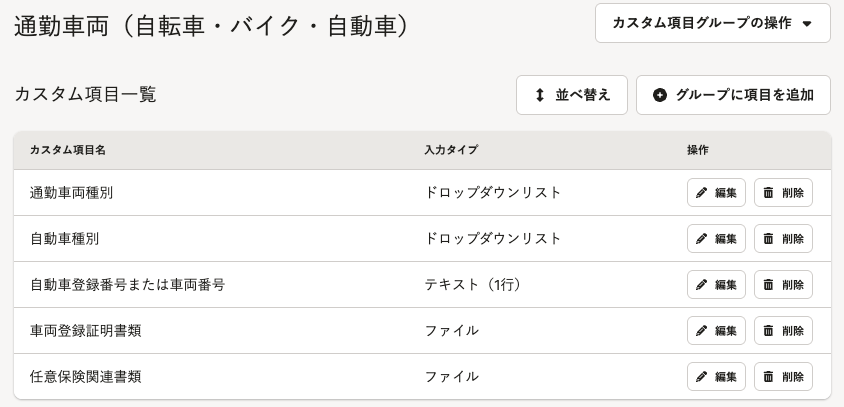
Task: Click the dropdown caret next to カスタム項目グループの操作
Action: click(x=806, y=24)
